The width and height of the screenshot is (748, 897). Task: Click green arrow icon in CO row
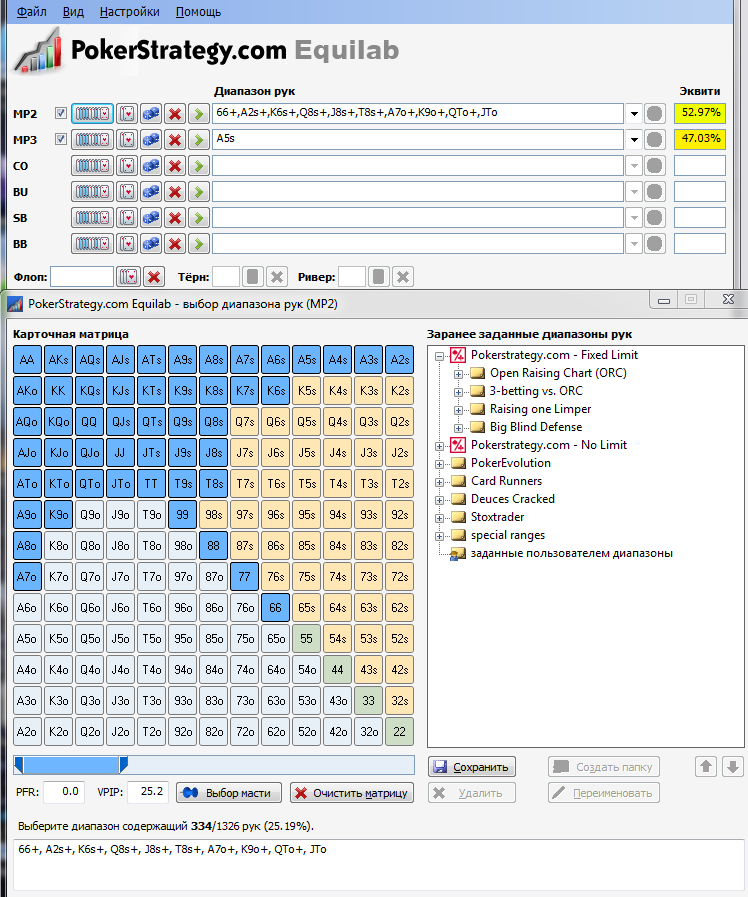pyautogui.click(x=198, y=166)
